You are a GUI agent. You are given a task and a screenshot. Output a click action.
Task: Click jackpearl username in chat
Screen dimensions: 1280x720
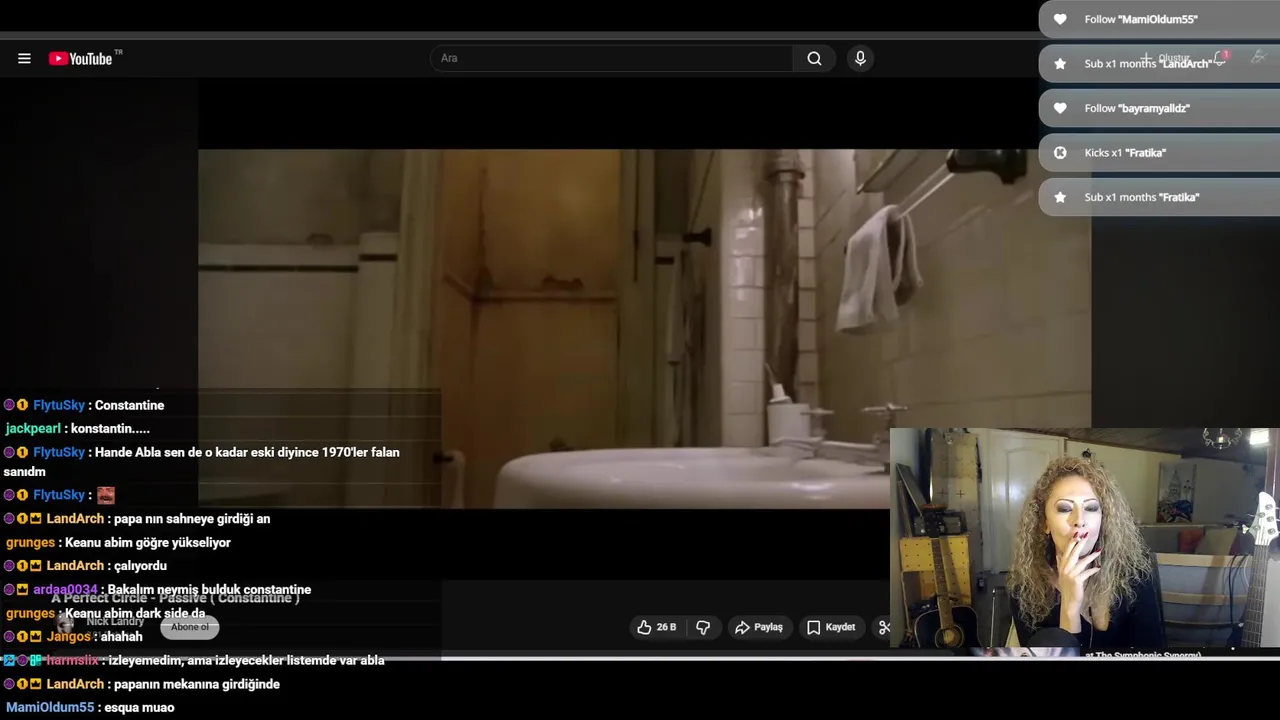tap(33, 429)
